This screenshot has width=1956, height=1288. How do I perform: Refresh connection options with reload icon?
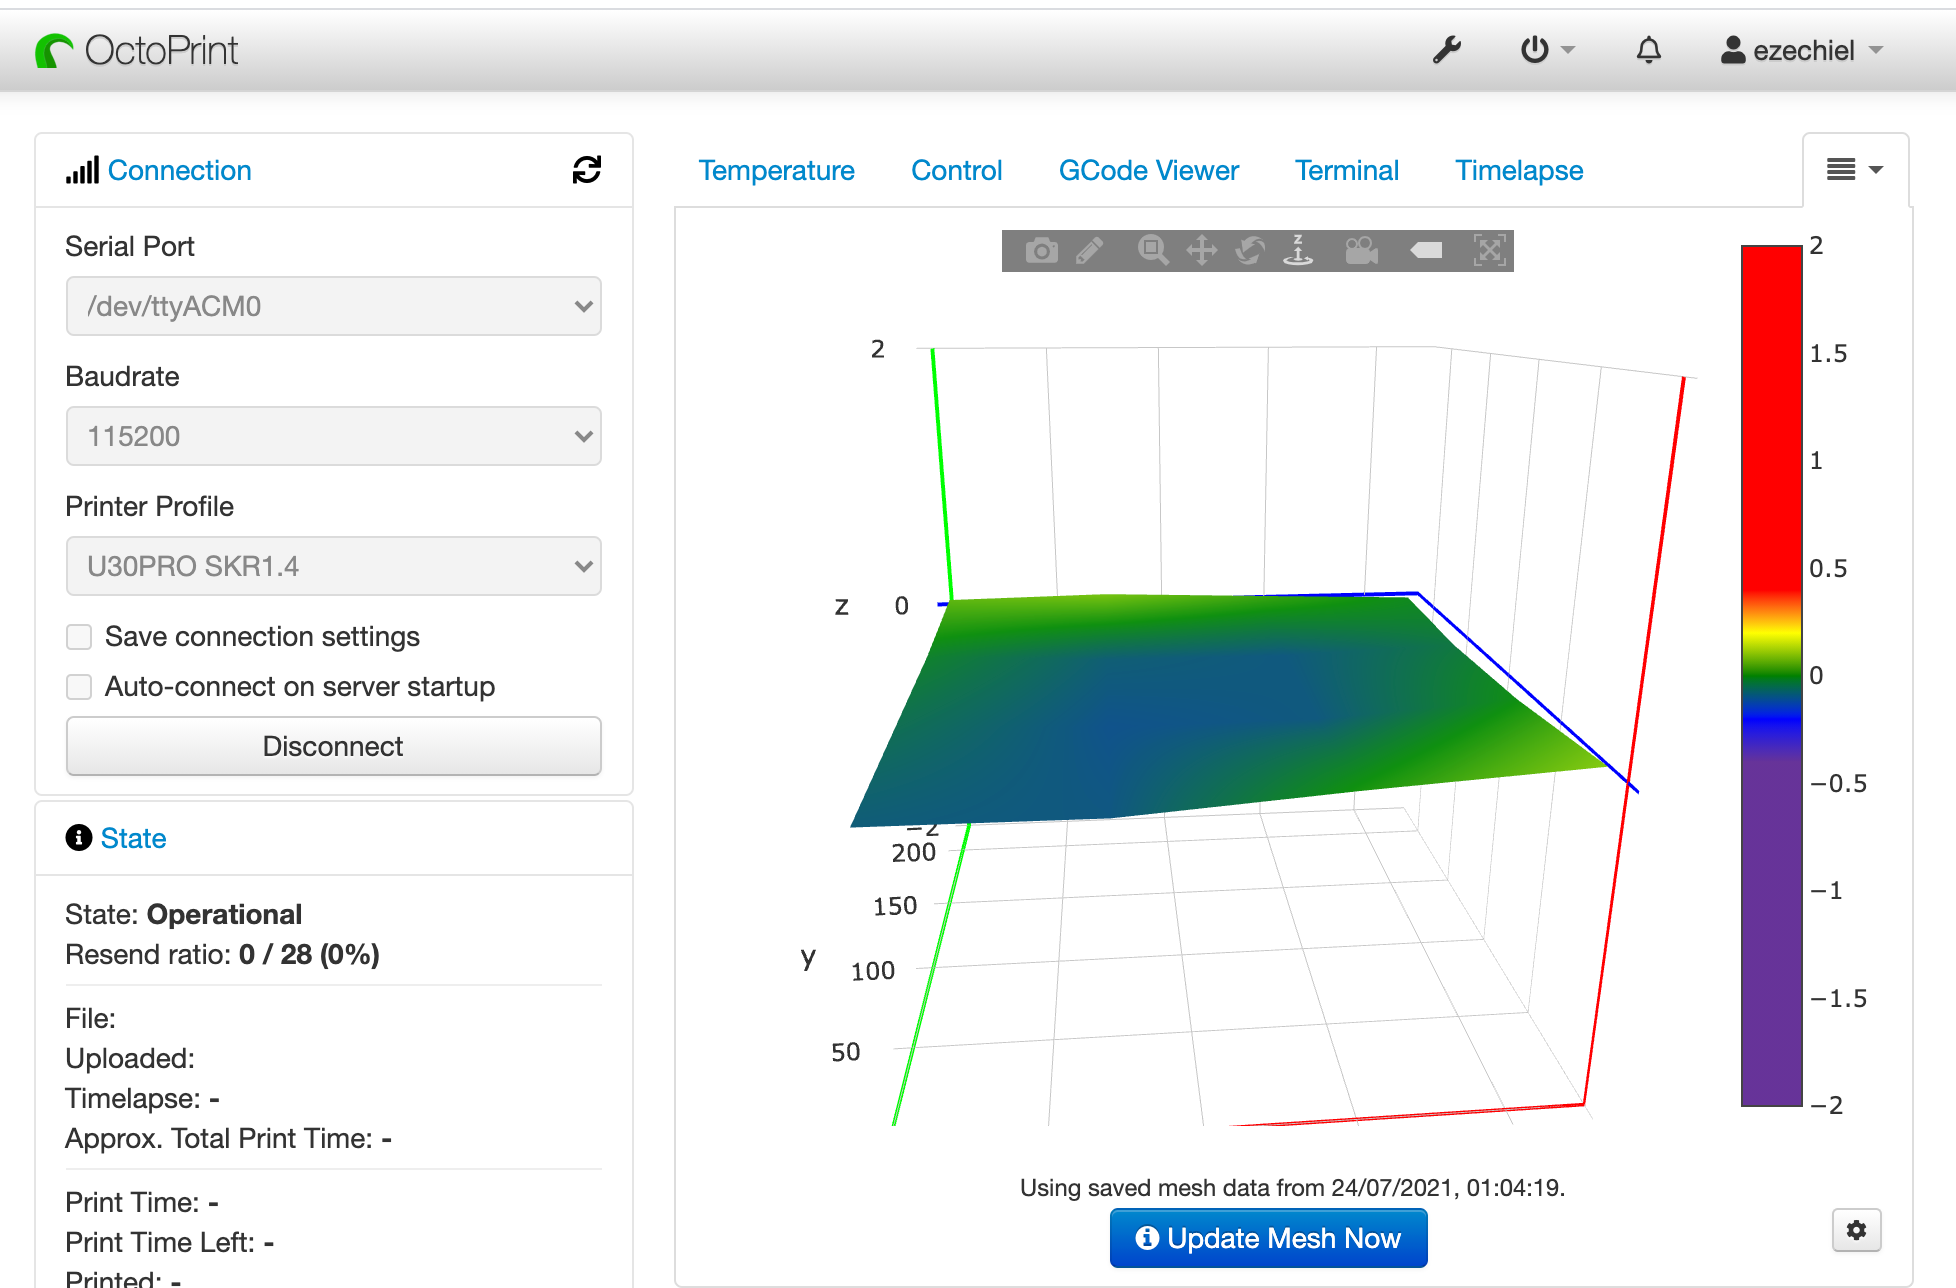point(587,170)
